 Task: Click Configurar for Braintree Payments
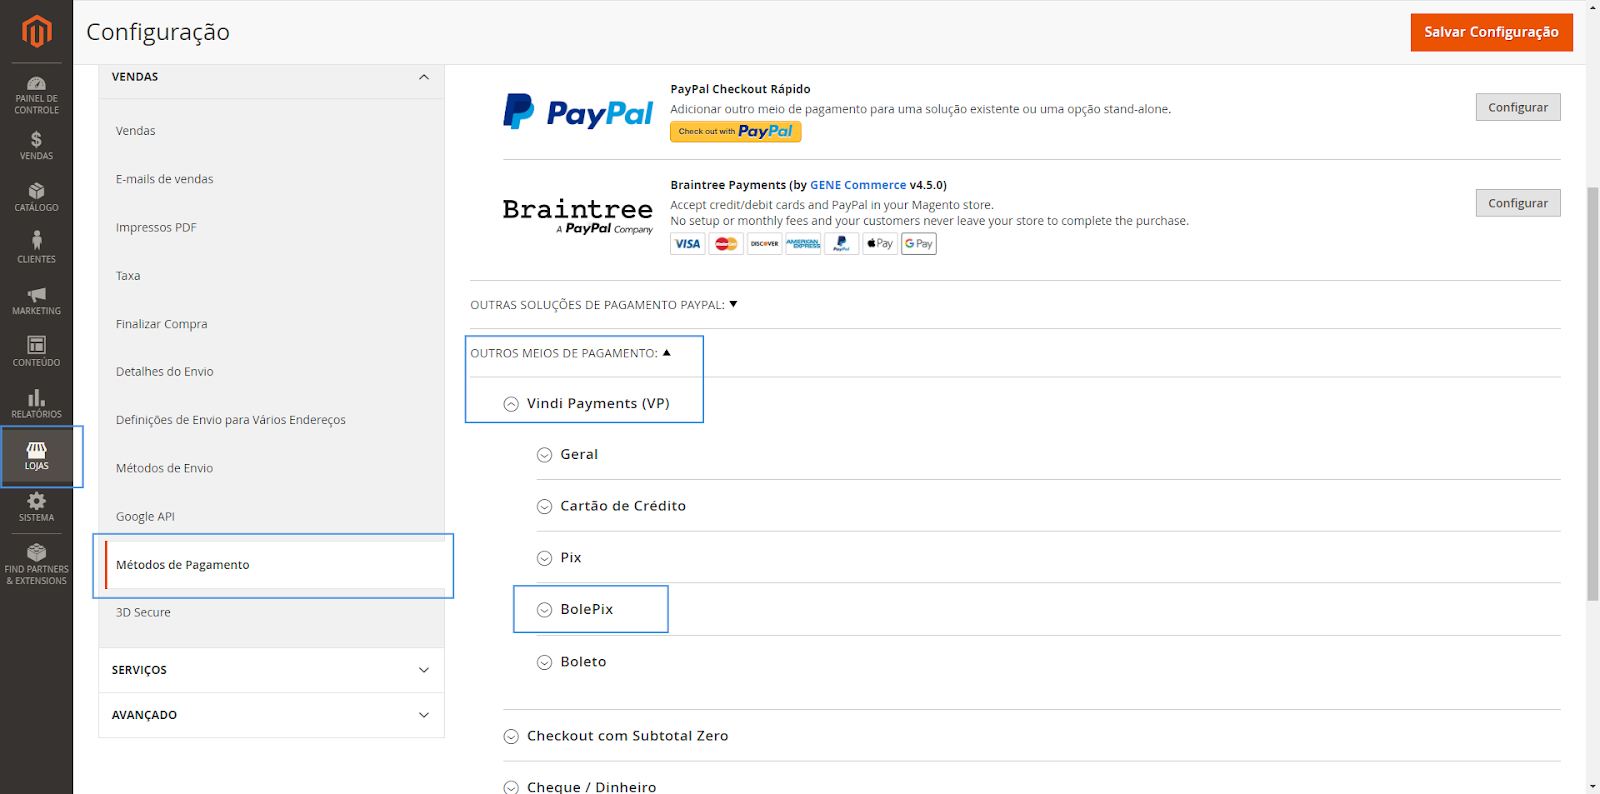coord(1517,203)
